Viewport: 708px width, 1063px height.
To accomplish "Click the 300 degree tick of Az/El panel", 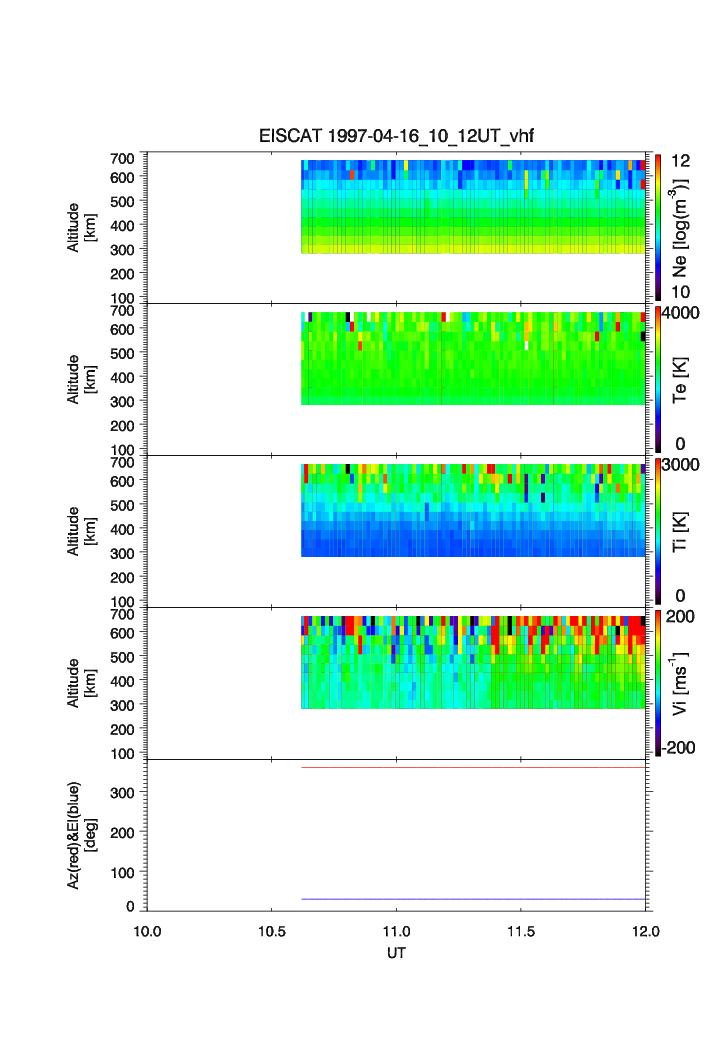I will [122, 793].
